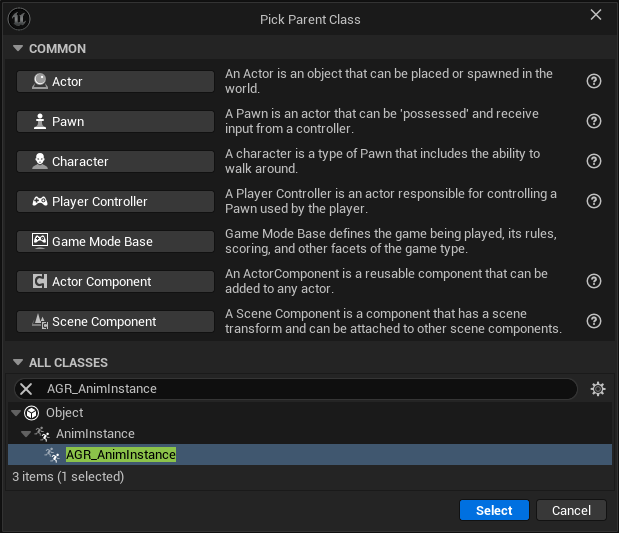The image size is (619, 533).
Task: Collapse the Object tree node
Action: (x=16, y=413)
